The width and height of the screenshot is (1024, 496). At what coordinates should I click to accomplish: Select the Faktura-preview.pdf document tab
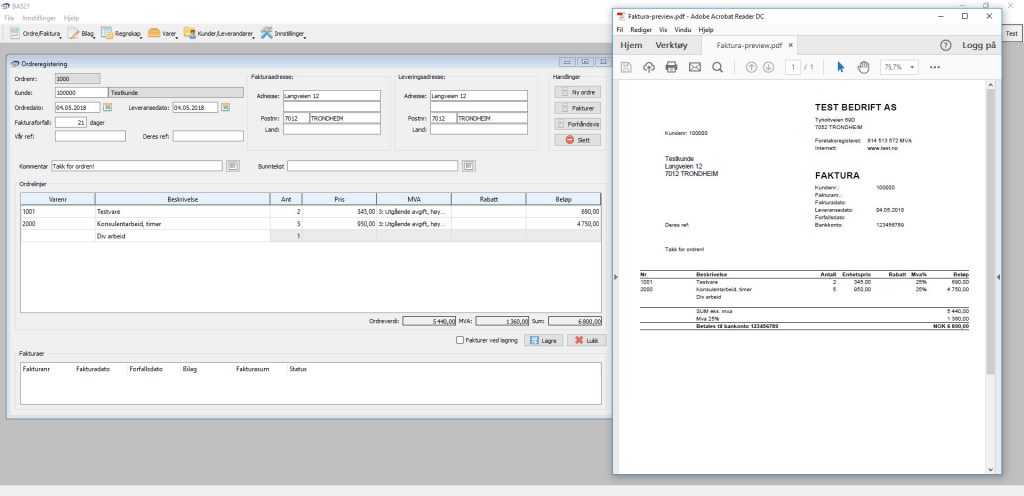(748, 46)
